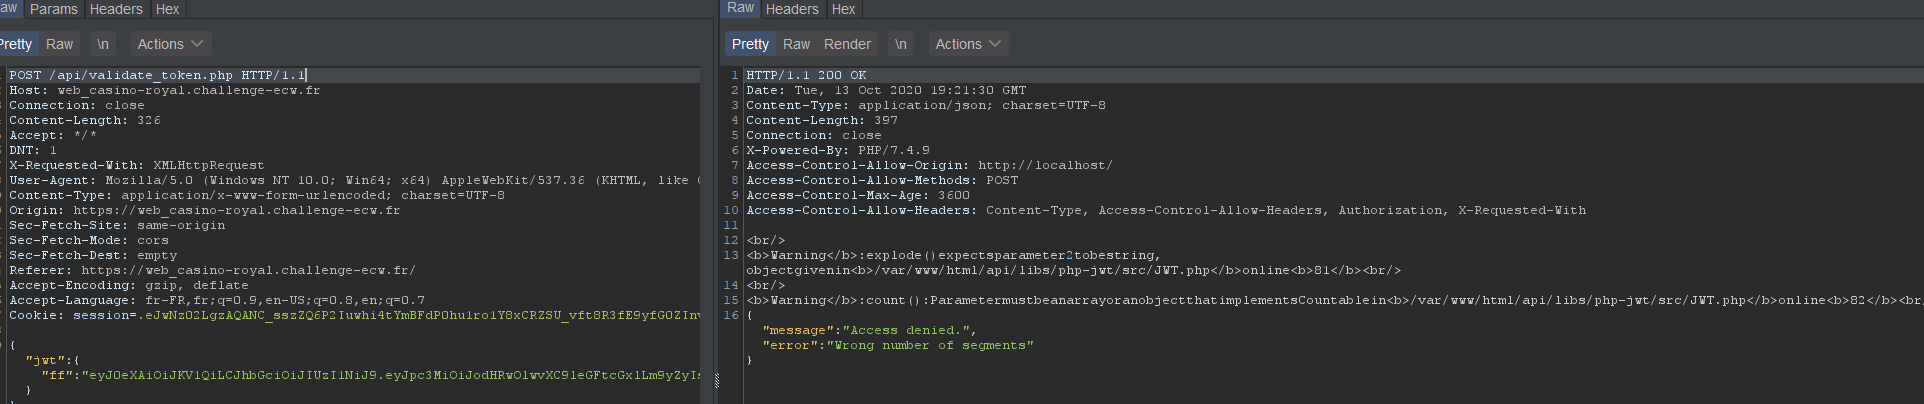Click the Cookie: session= header line

coord(354,315)
